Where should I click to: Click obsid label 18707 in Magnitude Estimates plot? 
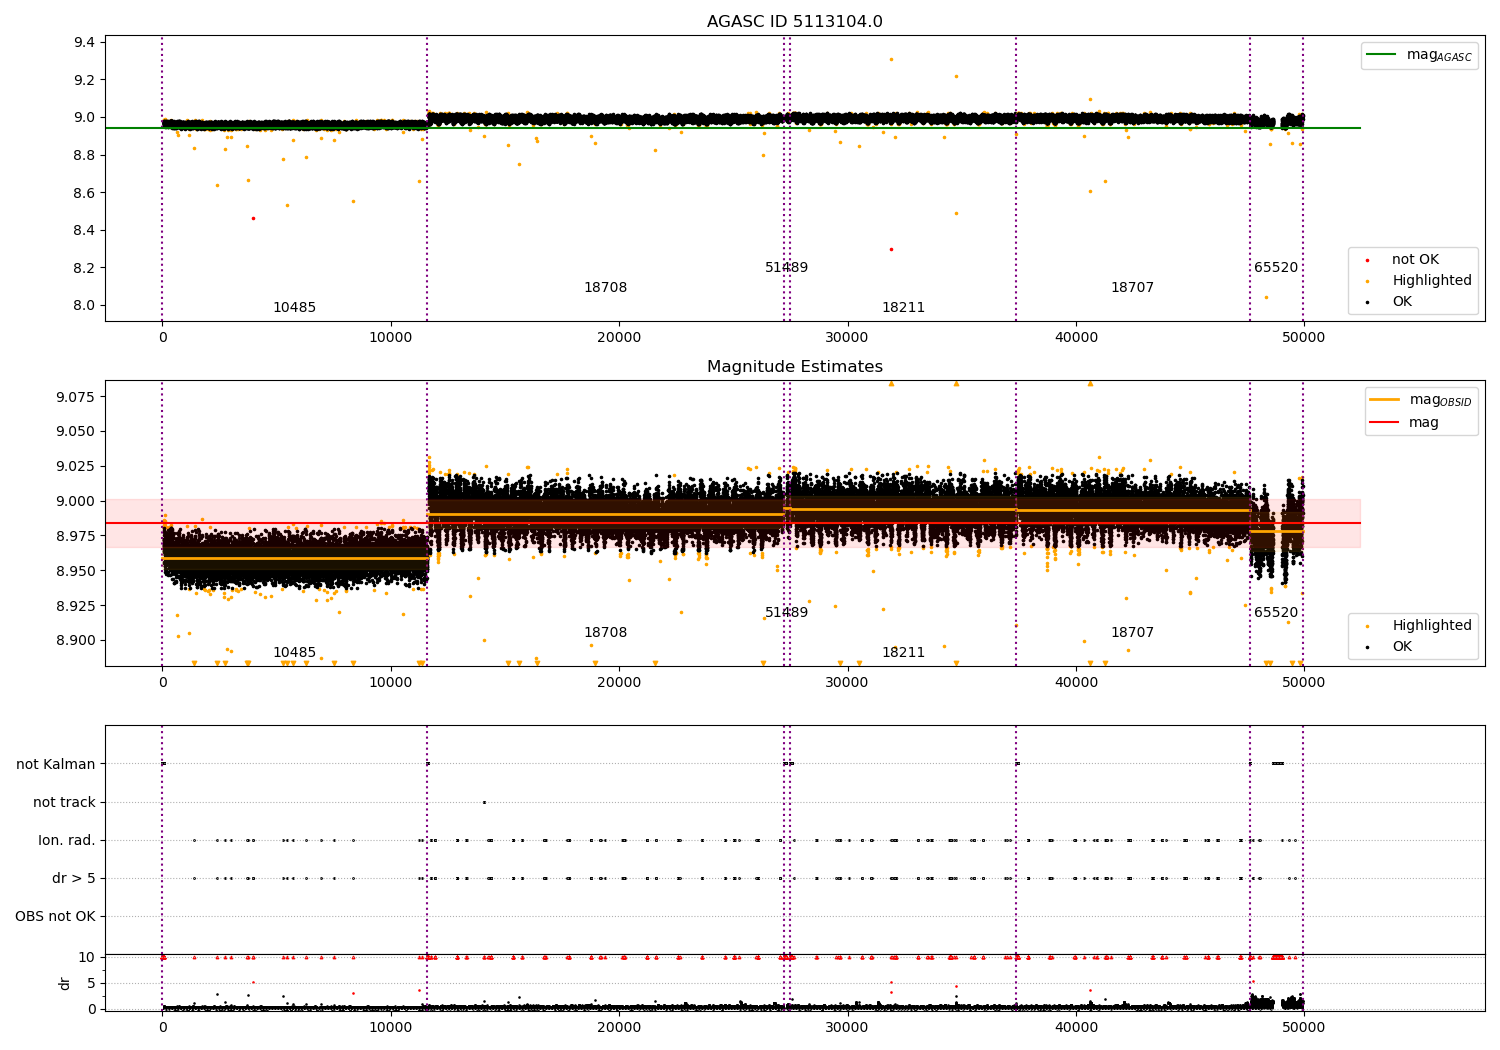1132,633
